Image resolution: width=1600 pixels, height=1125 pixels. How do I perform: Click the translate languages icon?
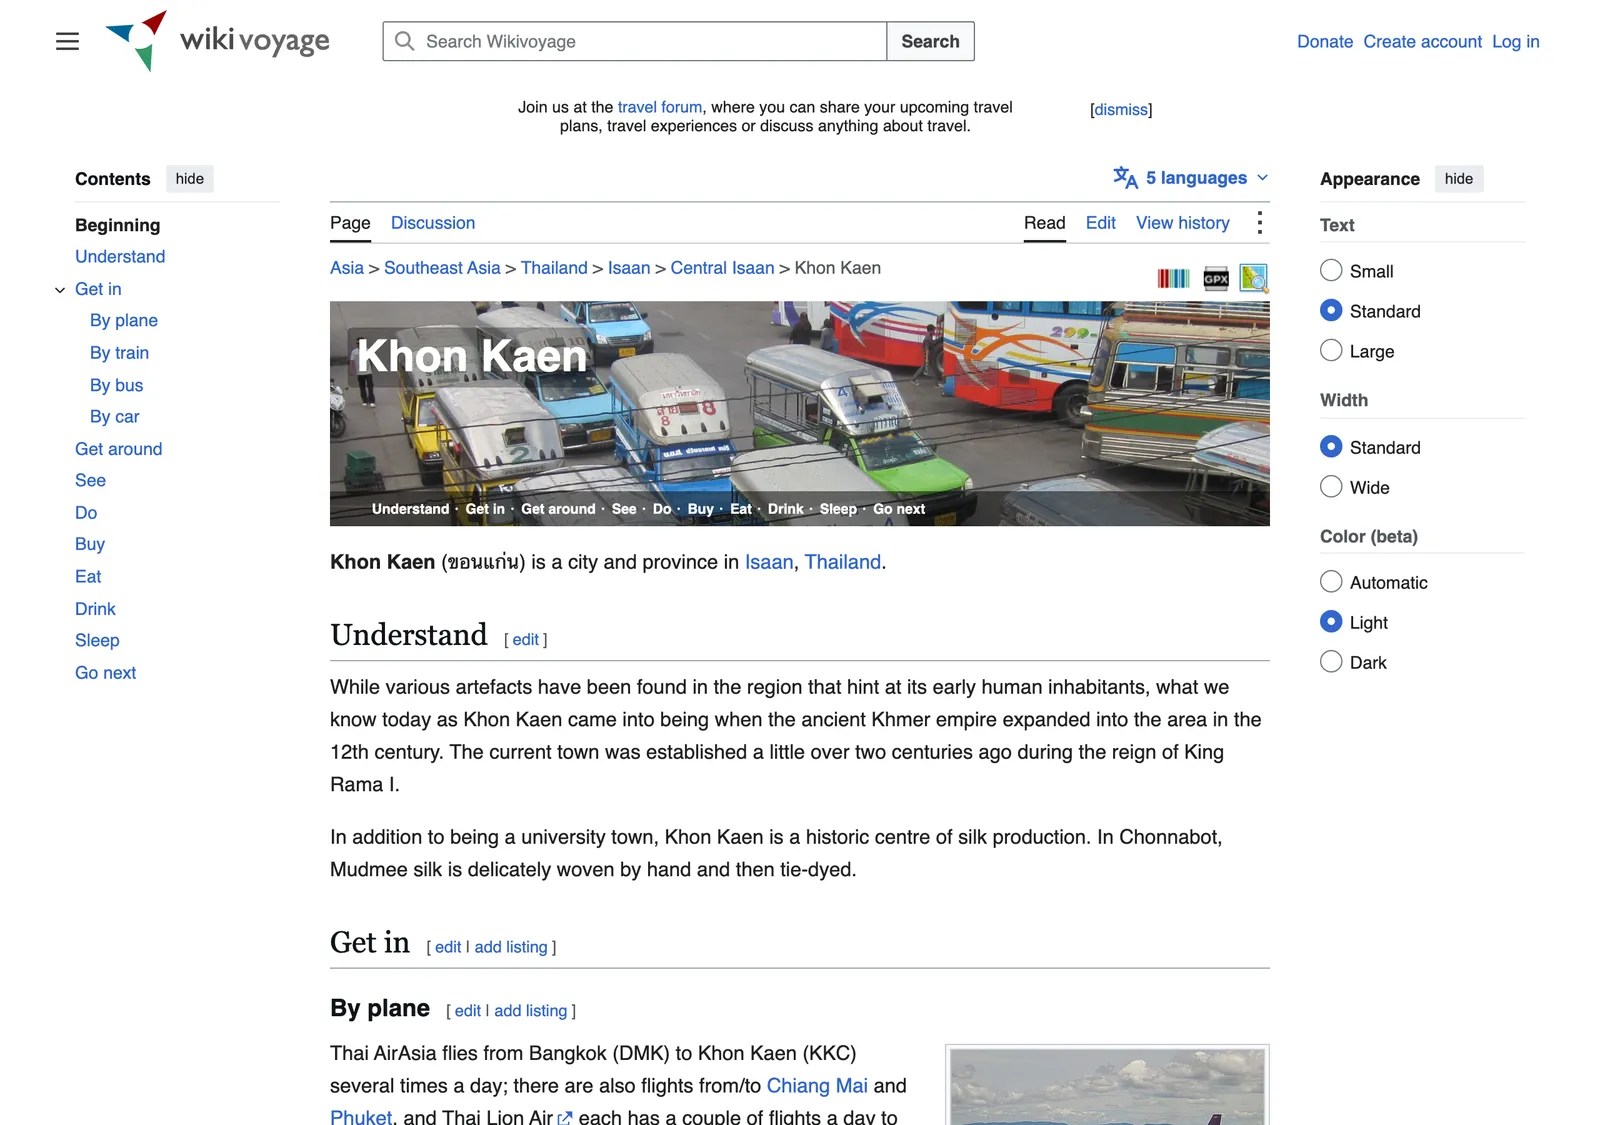(x=1125, y=178)
